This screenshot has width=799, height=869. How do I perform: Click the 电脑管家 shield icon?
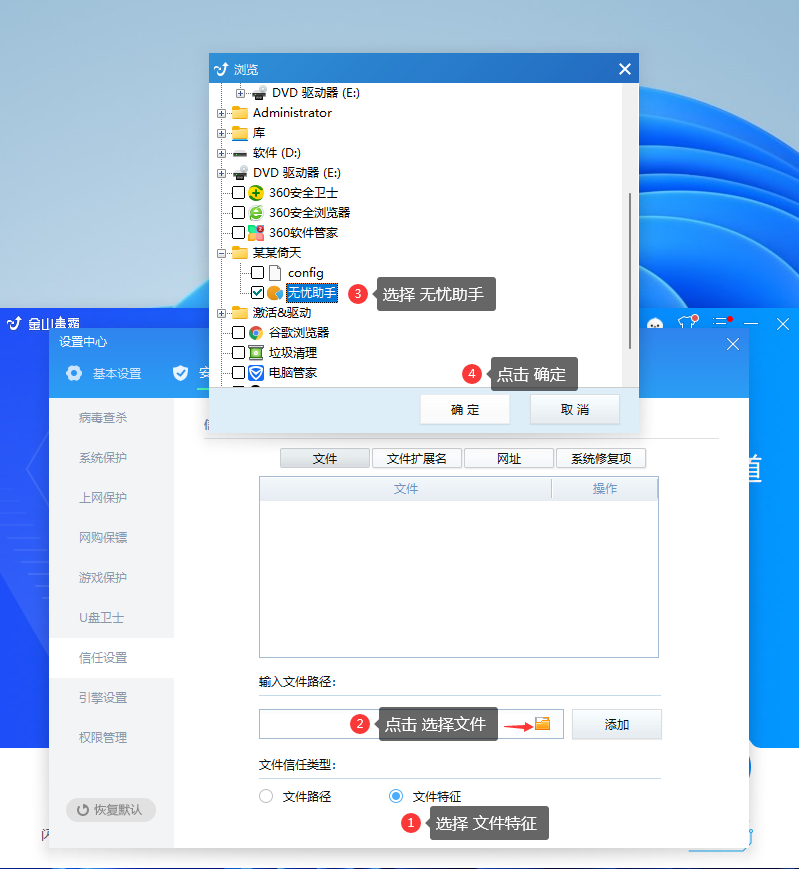coord(255,372)
